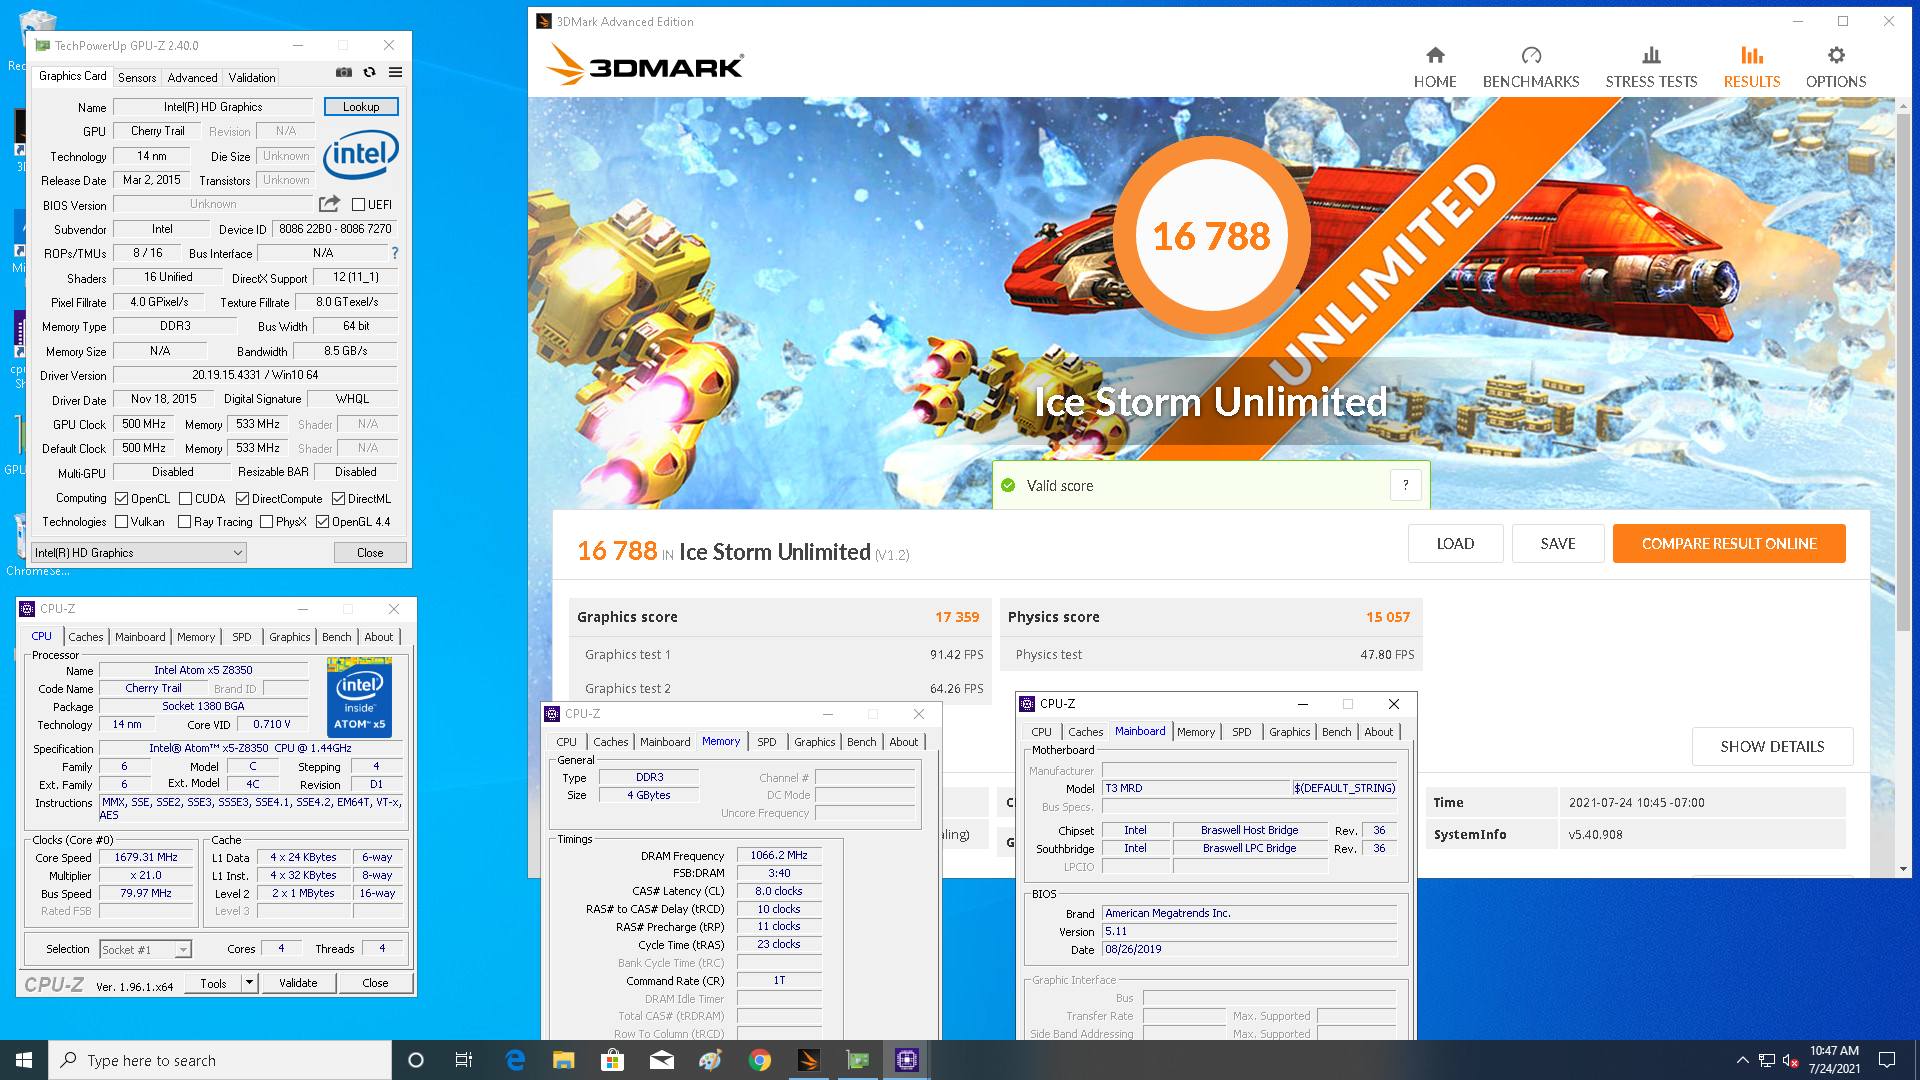Open the Results section in 3DMark

tap(1751, 67)
